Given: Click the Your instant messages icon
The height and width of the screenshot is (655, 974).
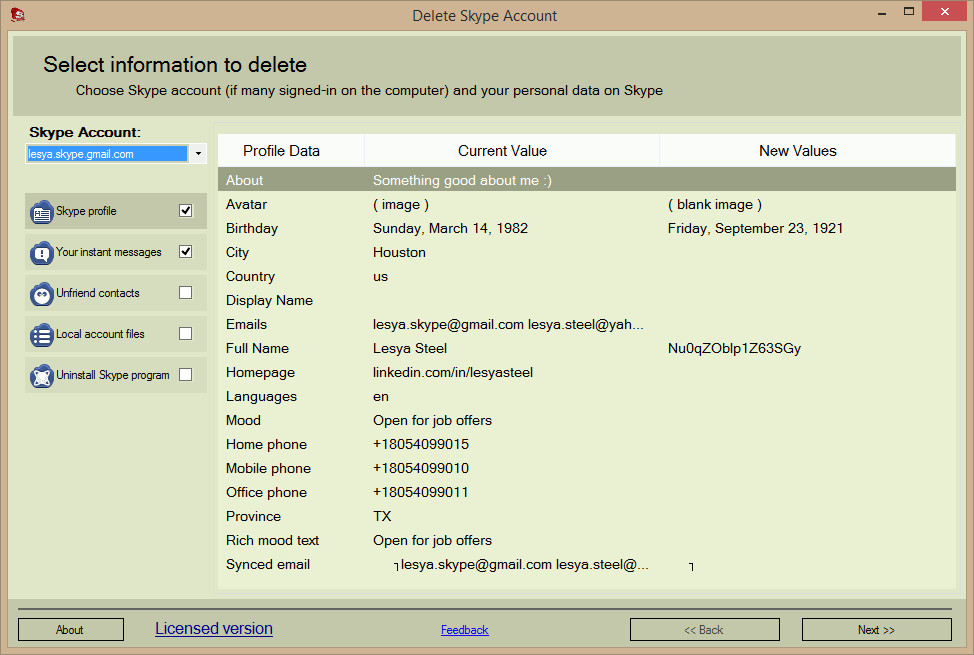Looking at the screenshot, I should point(42,253).
